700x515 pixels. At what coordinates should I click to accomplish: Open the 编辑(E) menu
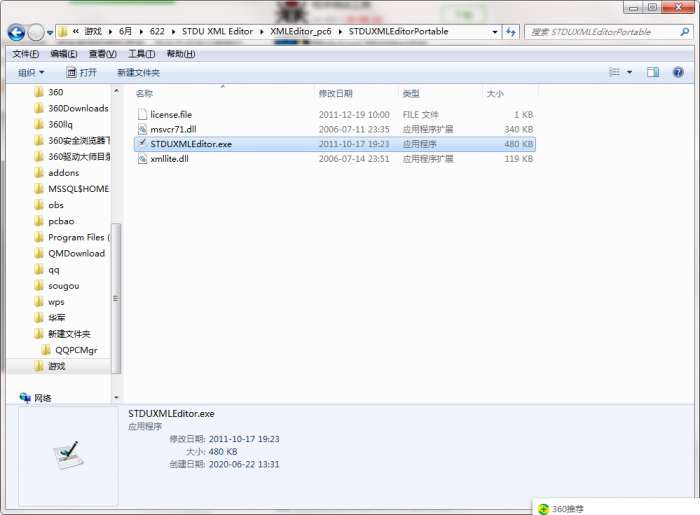pyautogui.click(x=64, y=54)
